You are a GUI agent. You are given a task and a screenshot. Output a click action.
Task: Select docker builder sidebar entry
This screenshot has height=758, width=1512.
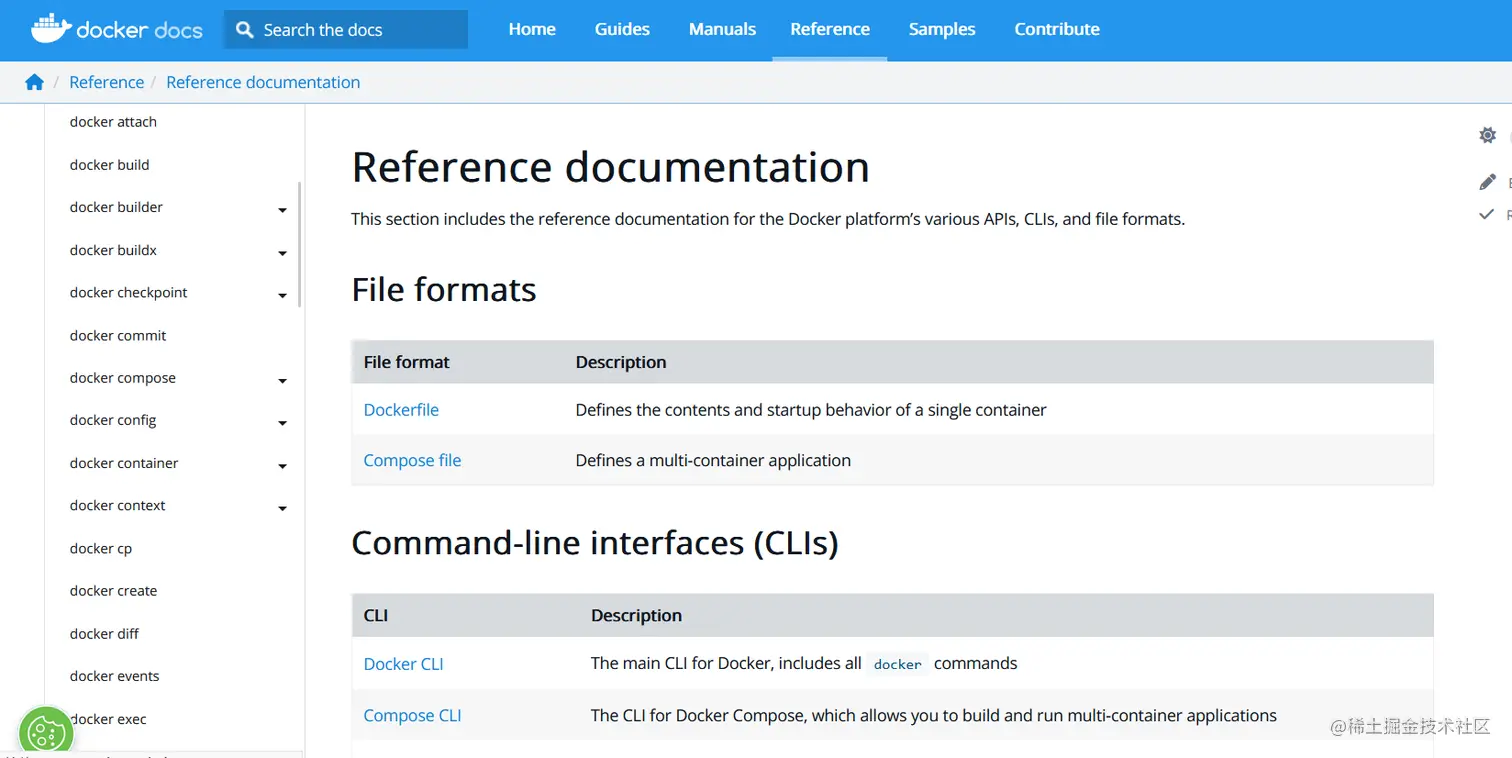[116, 207]
